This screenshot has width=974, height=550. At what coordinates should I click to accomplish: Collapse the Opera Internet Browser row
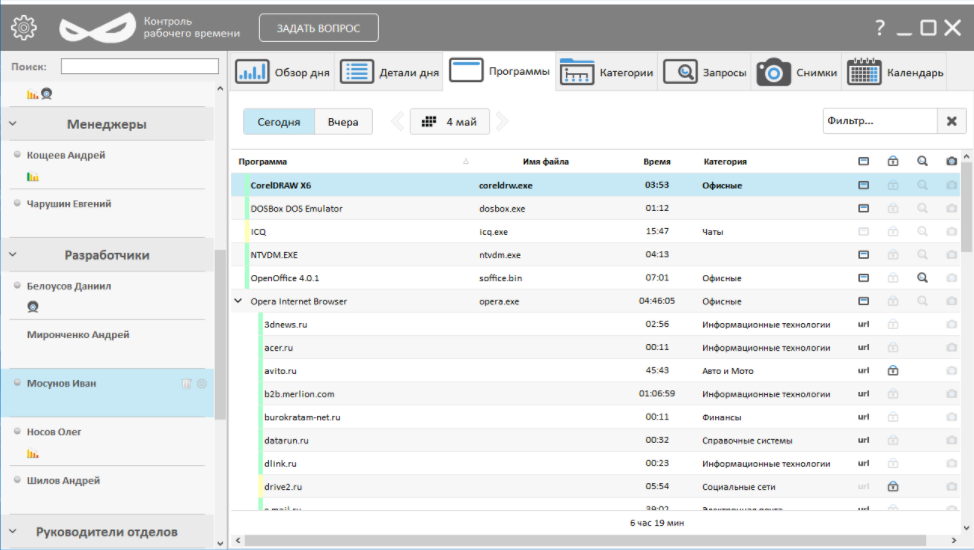(x=238, y=301)
